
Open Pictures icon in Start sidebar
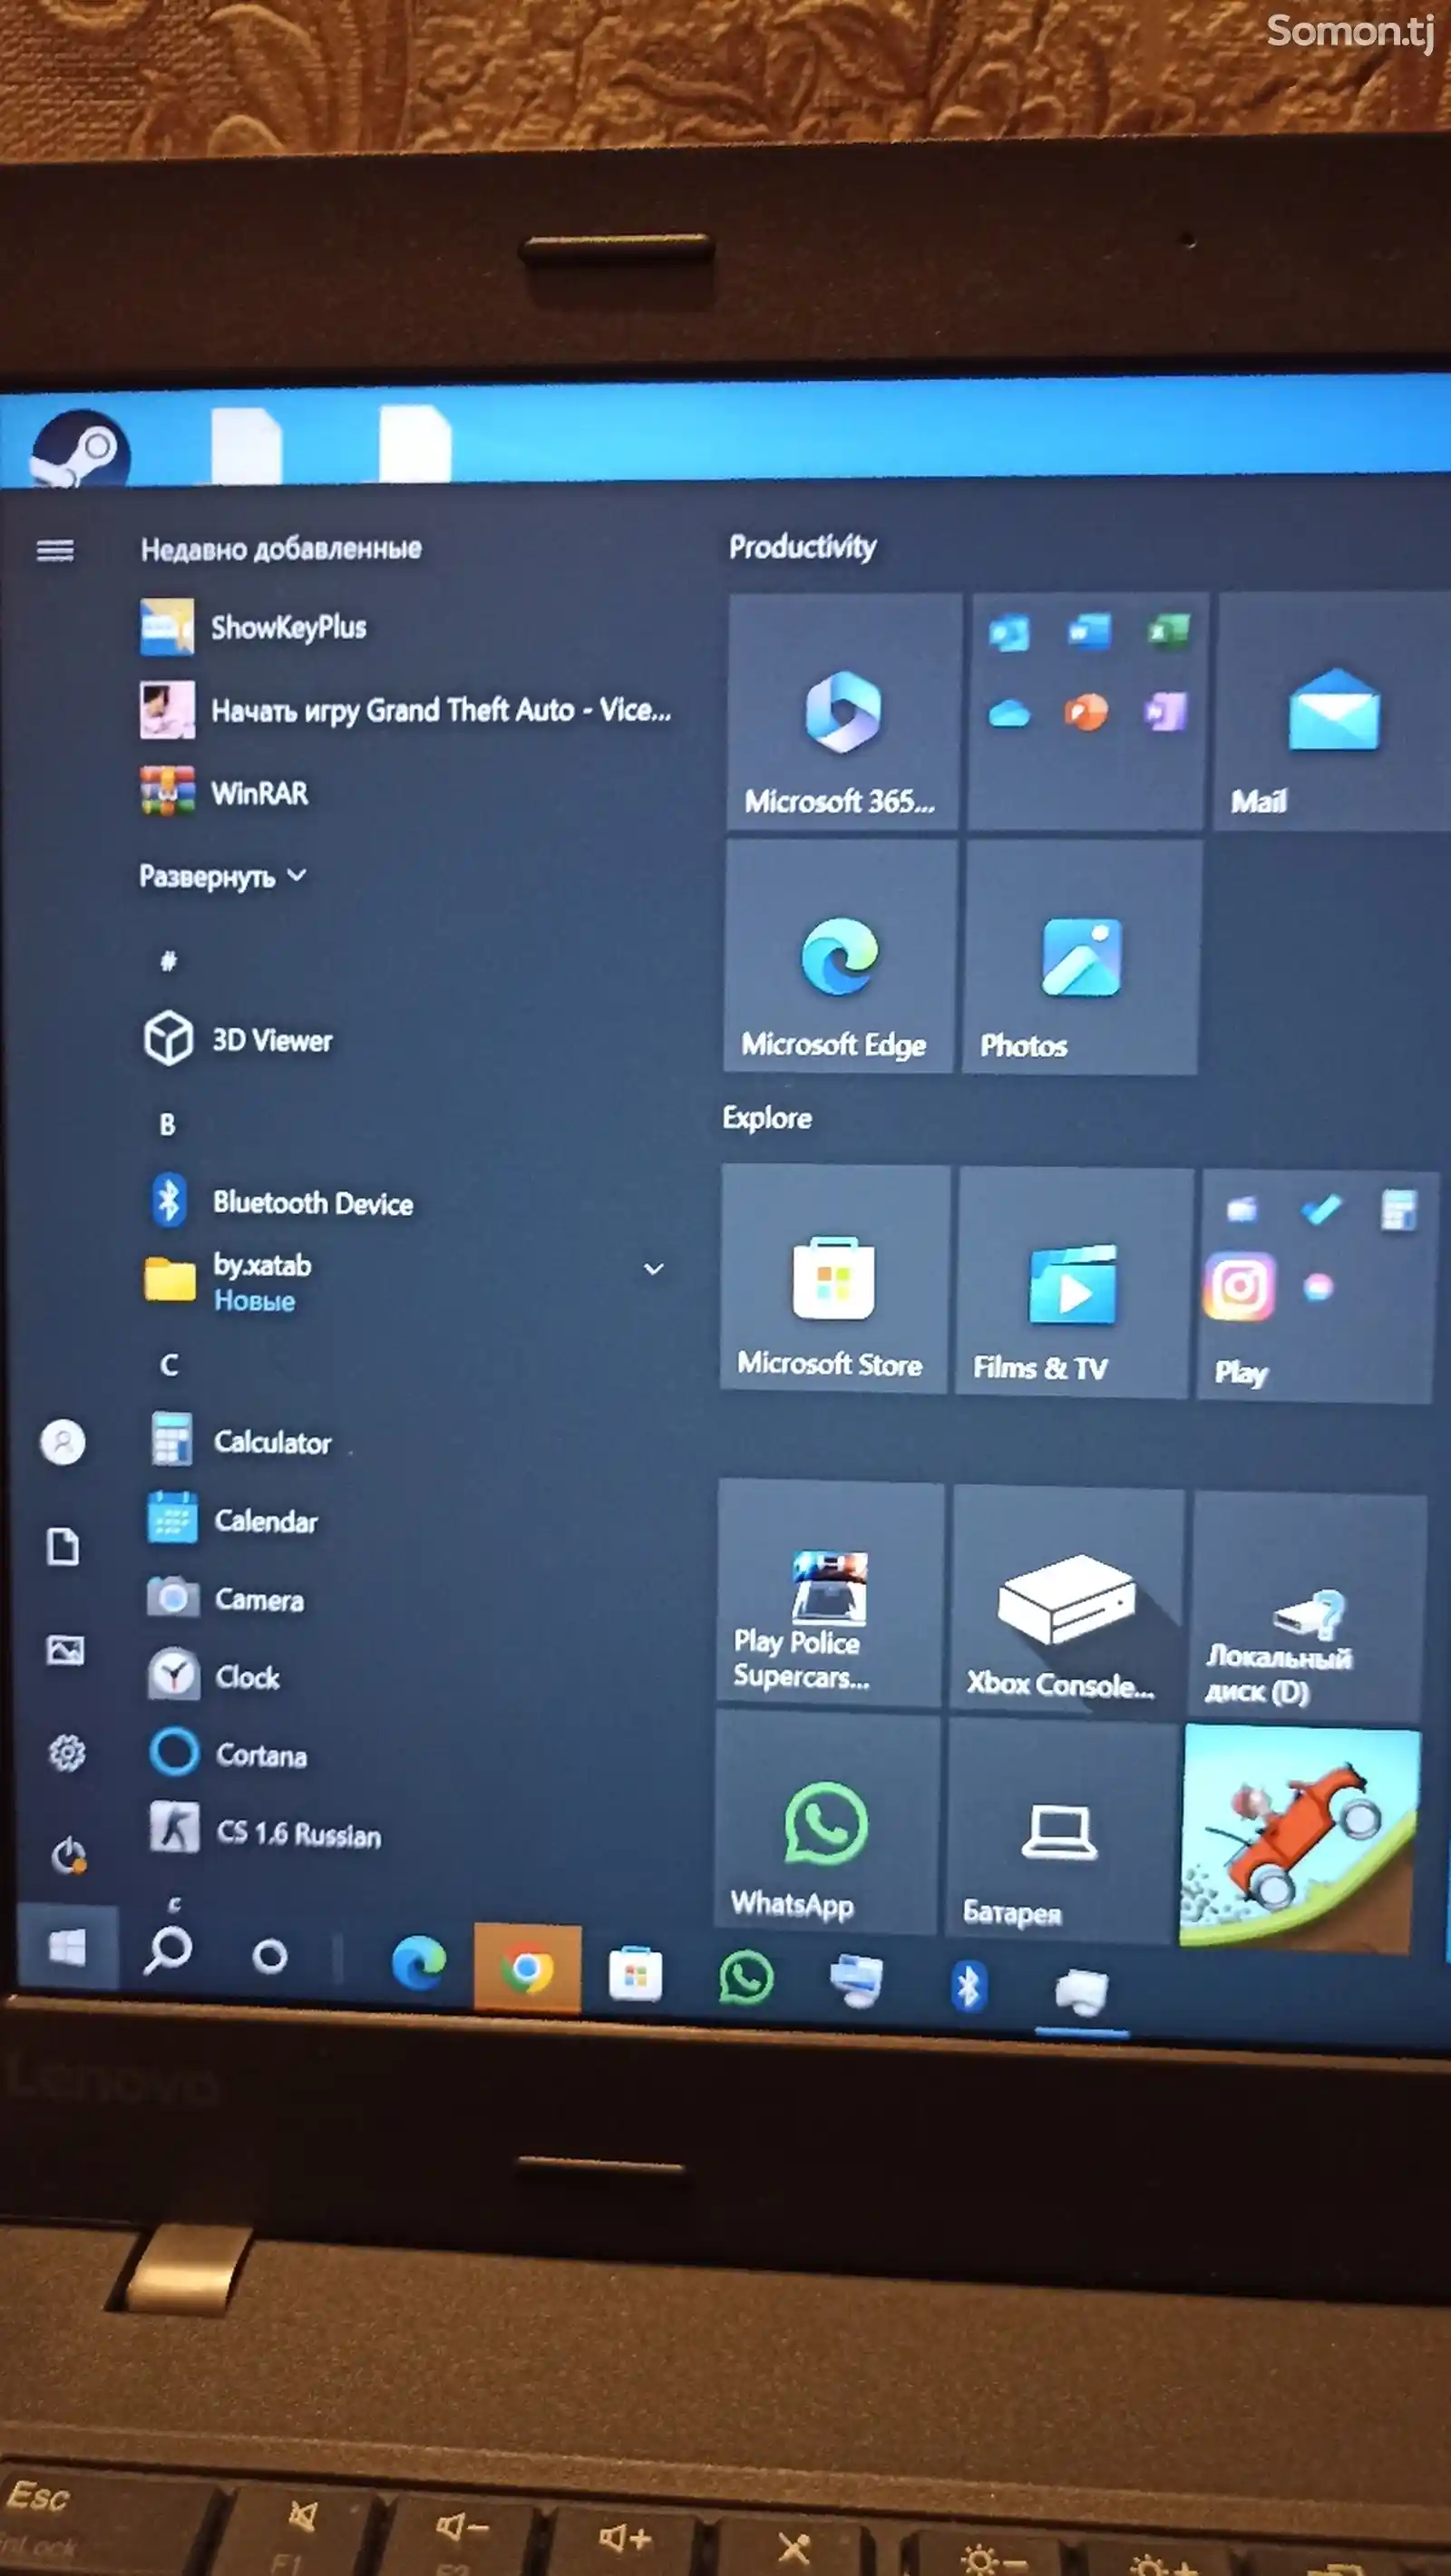coord(65,1650)
